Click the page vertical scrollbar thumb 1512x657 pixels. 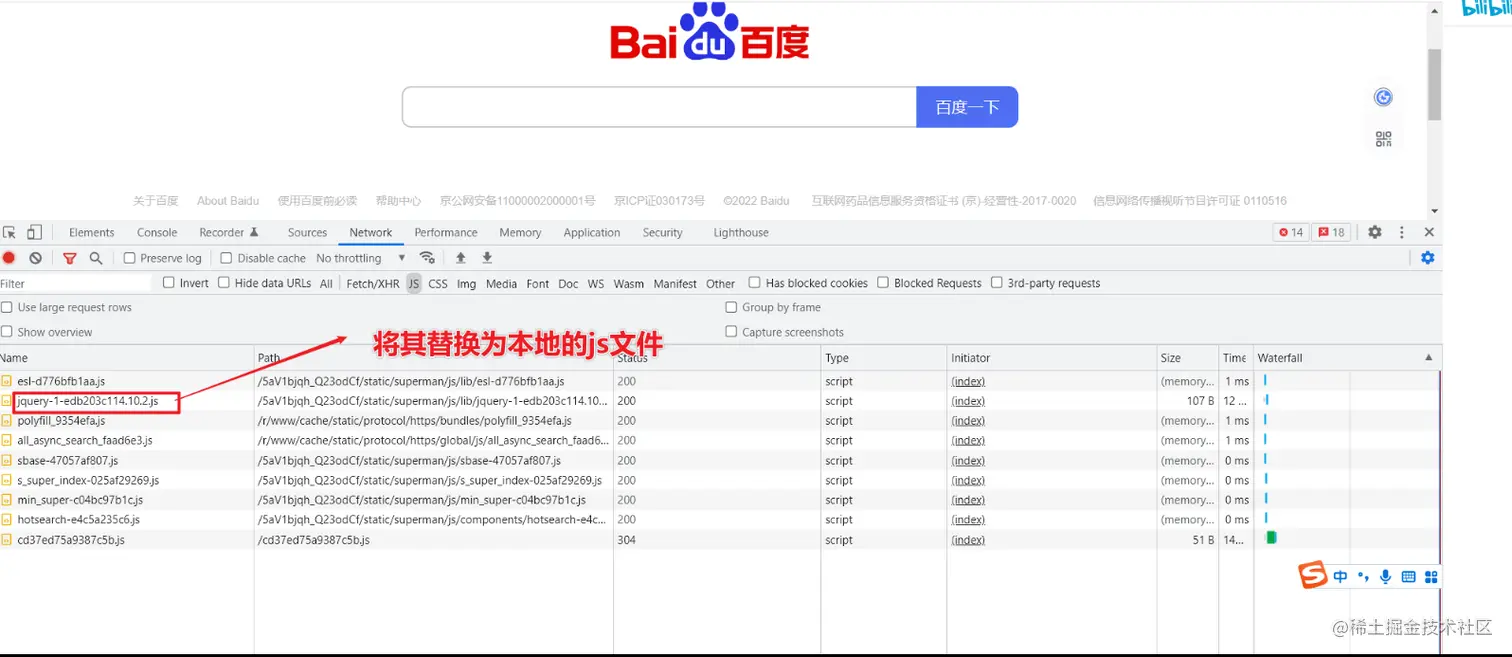pyautogui.click(x=1434, y=83)
